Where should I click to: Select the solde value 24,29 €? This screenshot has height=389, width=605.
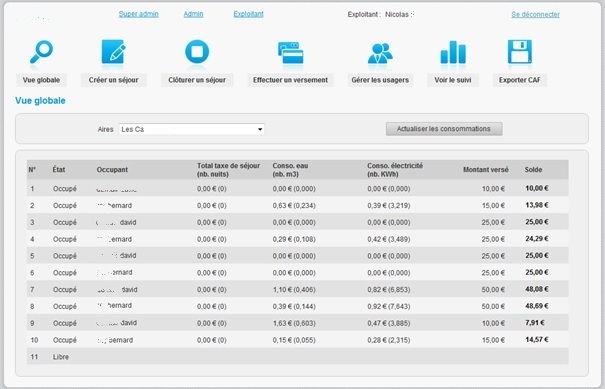tap(537, 238)
